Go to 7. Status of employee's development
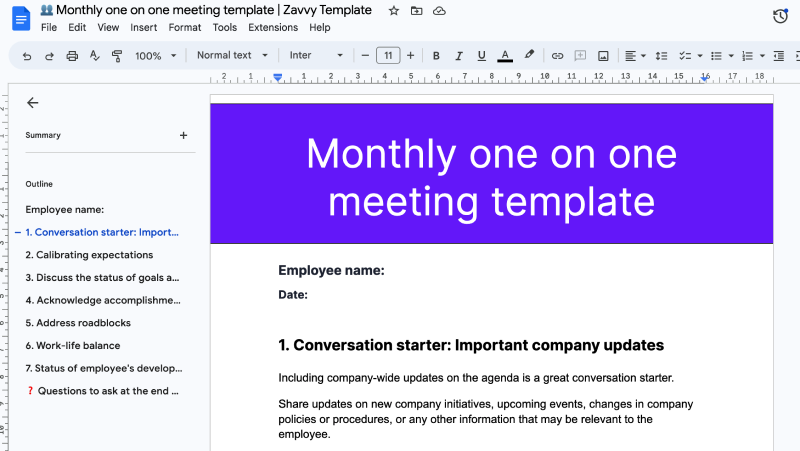800x451 pixels. point(104,368)
